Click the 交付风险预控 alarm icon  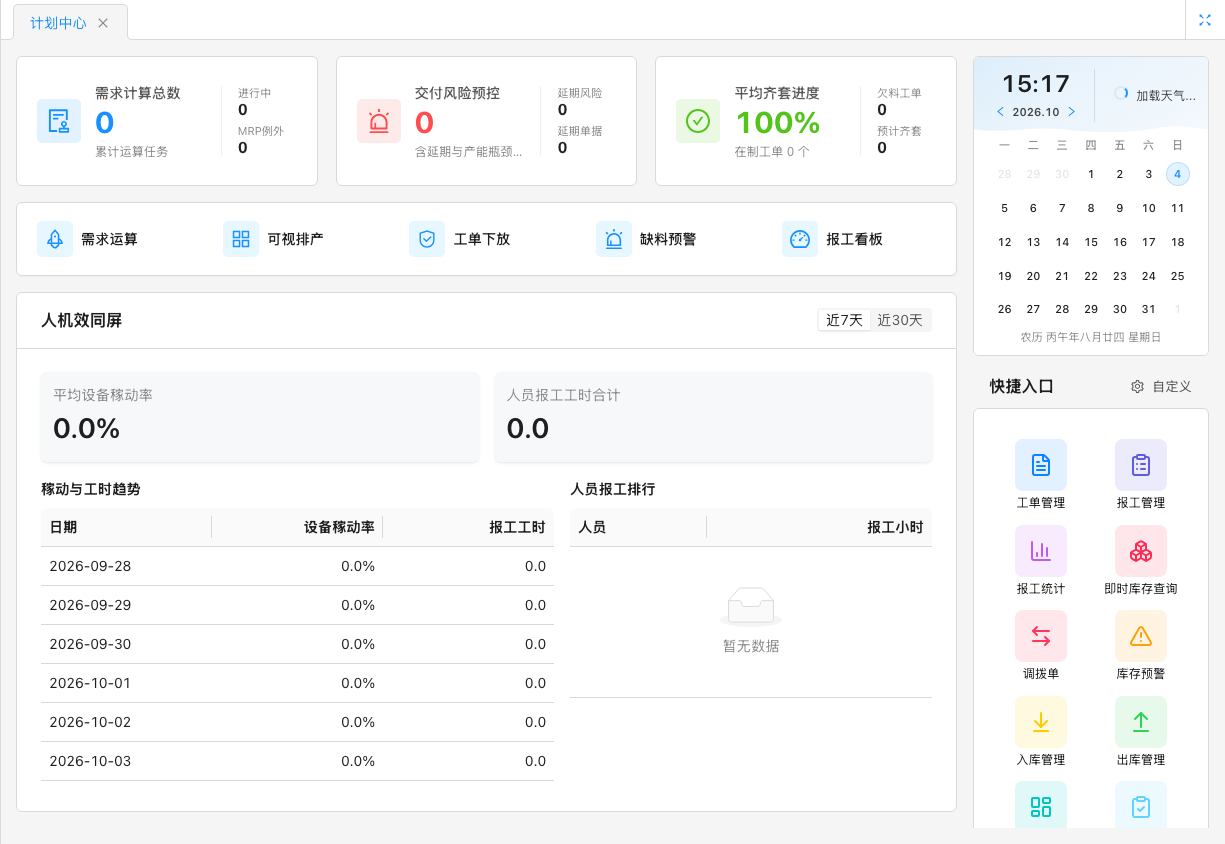point(379,121)
